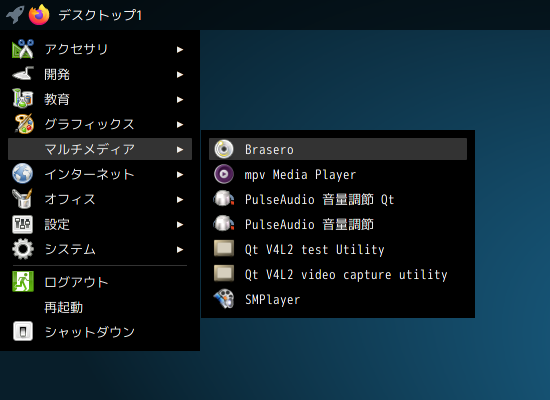Viewport: 550px width, 400px height.
Task: Expand the 設定 submenu arrow
Action: pyautogui.click(x=180, y=225)
